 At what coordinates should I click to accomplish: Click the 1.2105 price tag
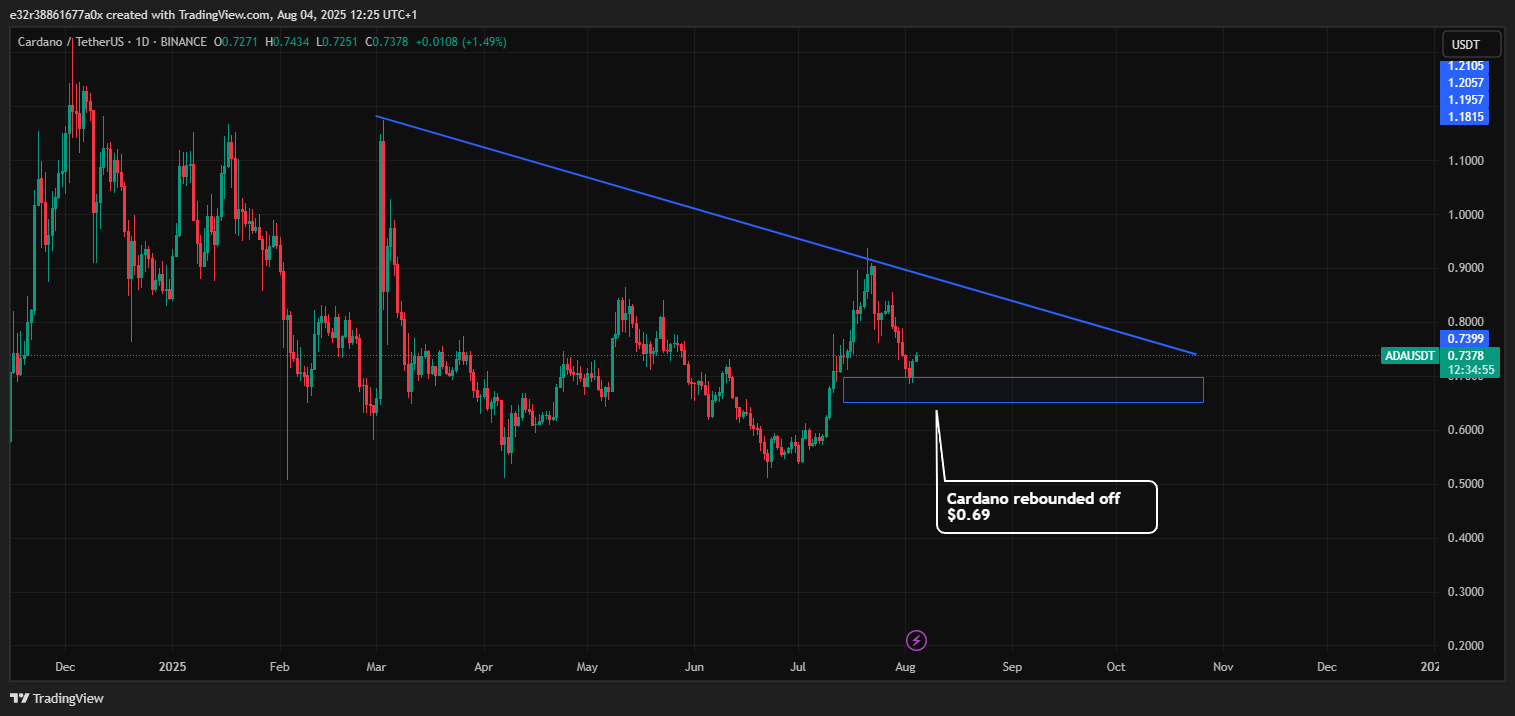[x=1464, y=66]
